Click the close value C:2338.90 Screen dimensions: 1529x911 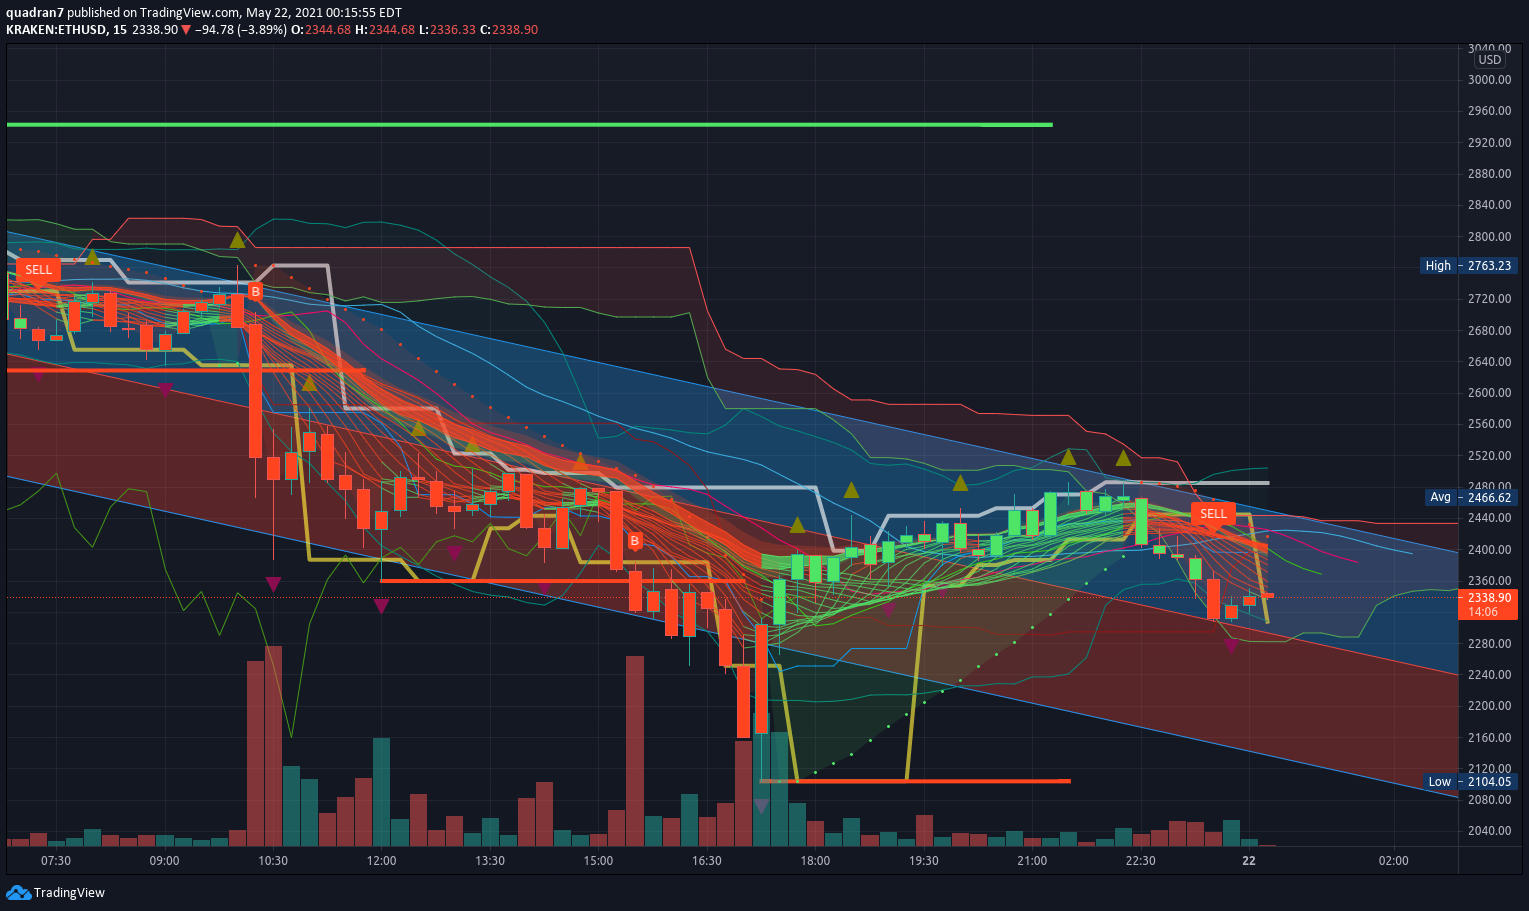pos(509,30)
